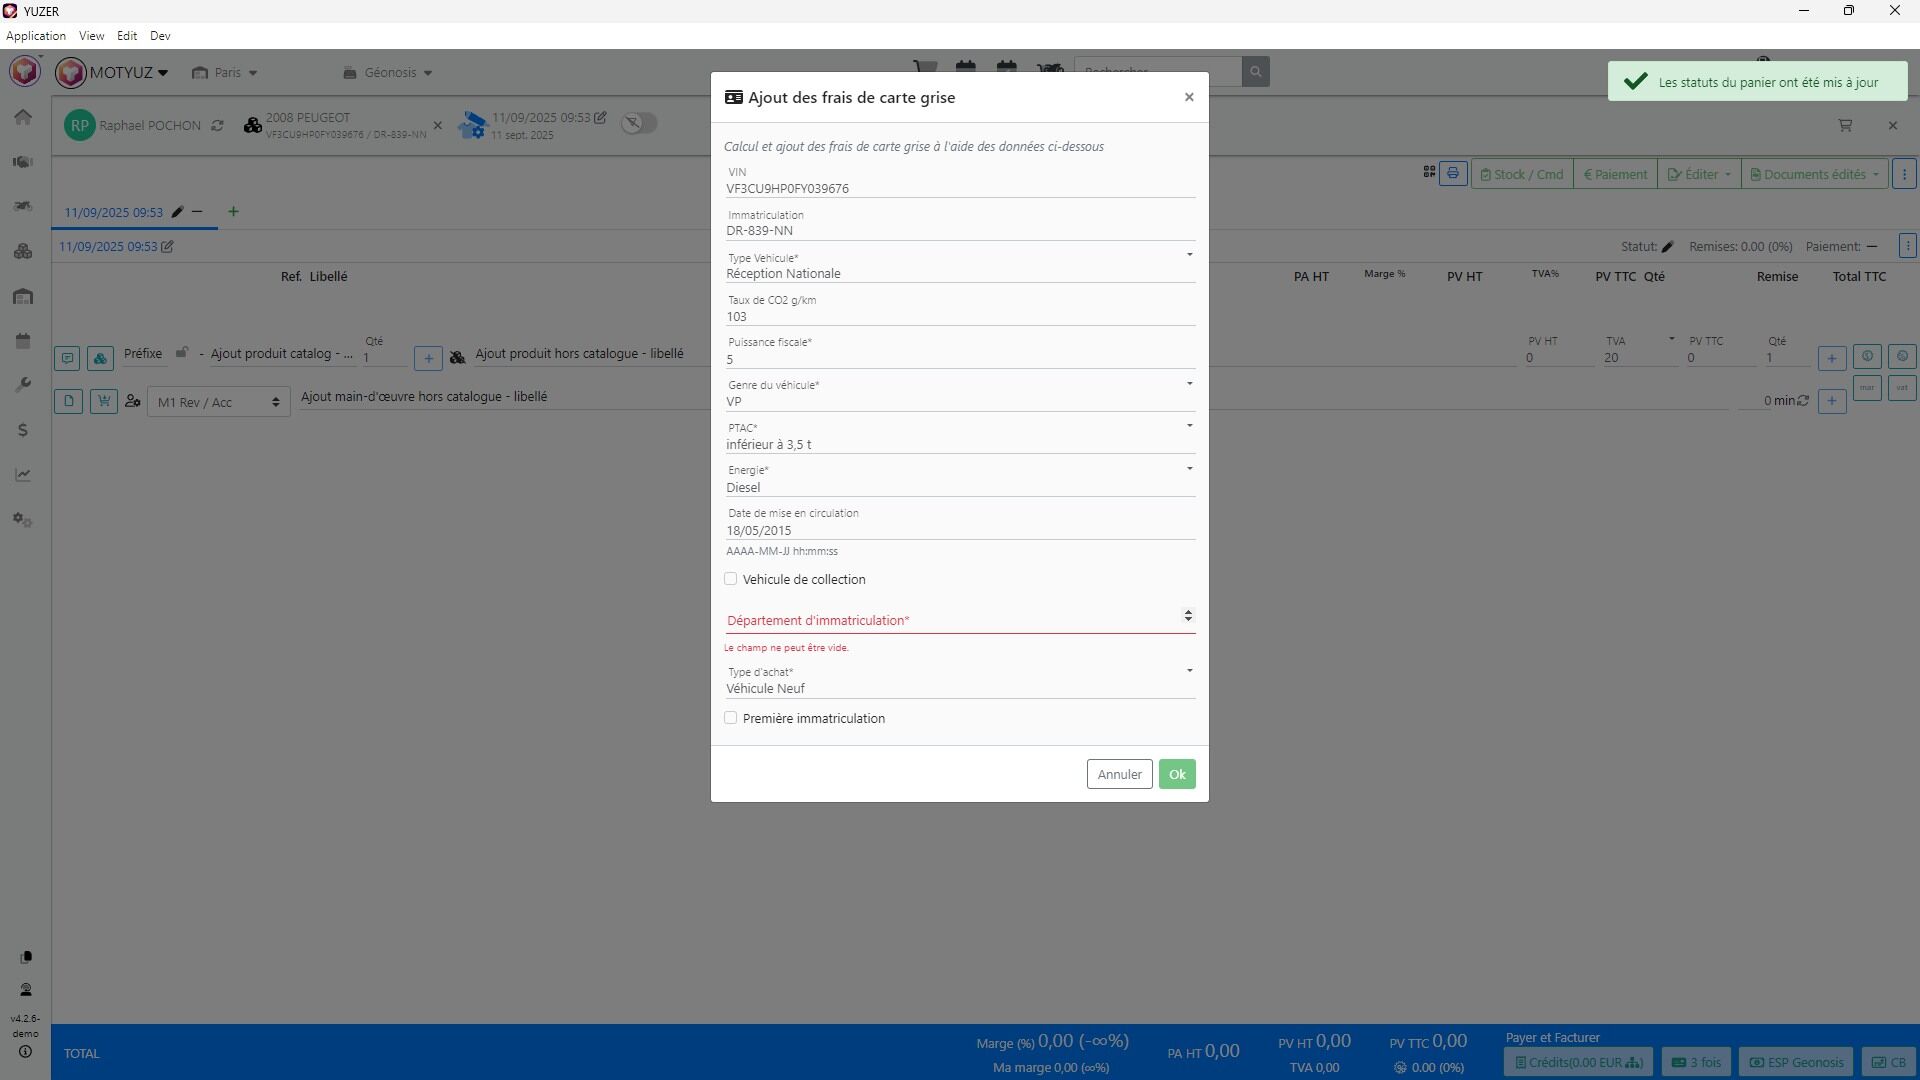Check the Vehicule de collection checkbox

pos(731,579)
